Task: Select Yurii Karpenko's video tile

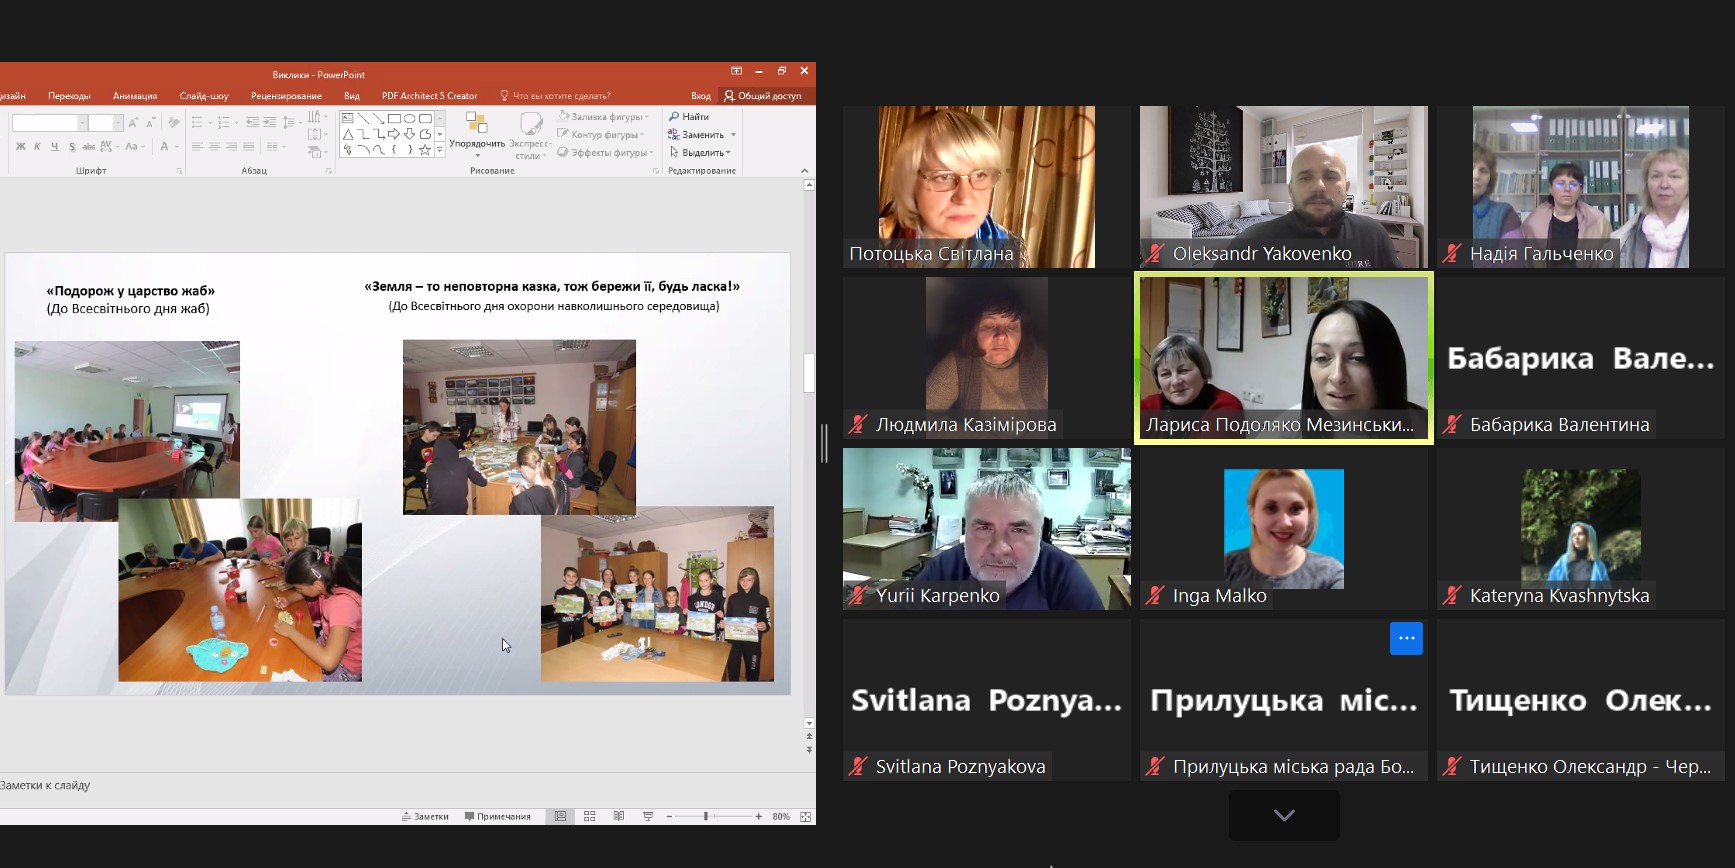Action: [x=986, y=528]
